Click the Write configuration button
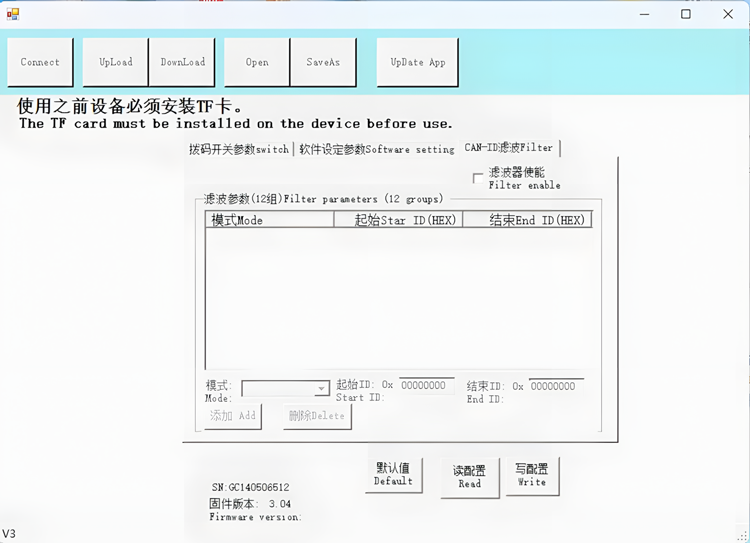This screenshot has width=750, height=543. [x=532, y=476]
